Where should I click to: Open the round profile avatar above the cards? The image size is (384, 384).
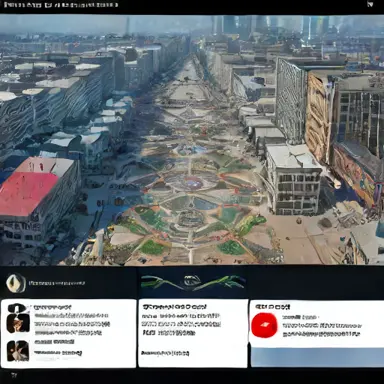16,283
